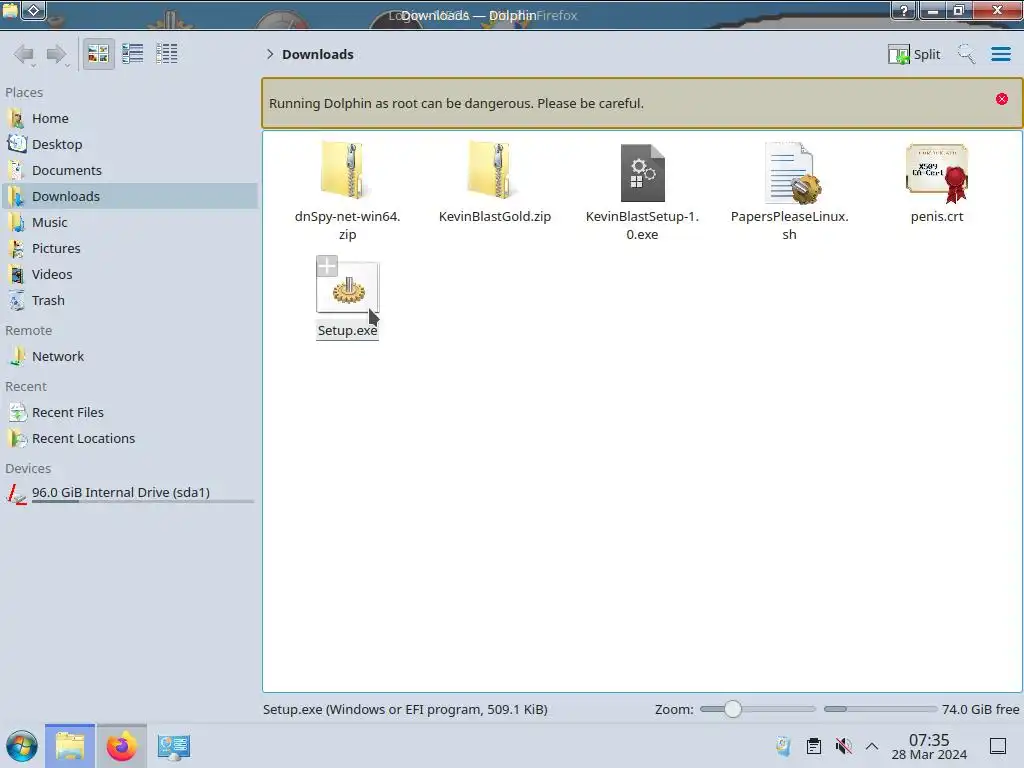Click the Split view button
Image resolution: width=1024 pixels, height=768 pixels.
click(914, 54)
